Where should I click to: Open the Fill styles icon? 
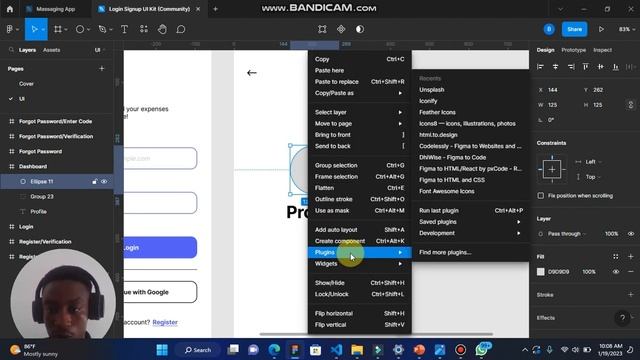616,256
